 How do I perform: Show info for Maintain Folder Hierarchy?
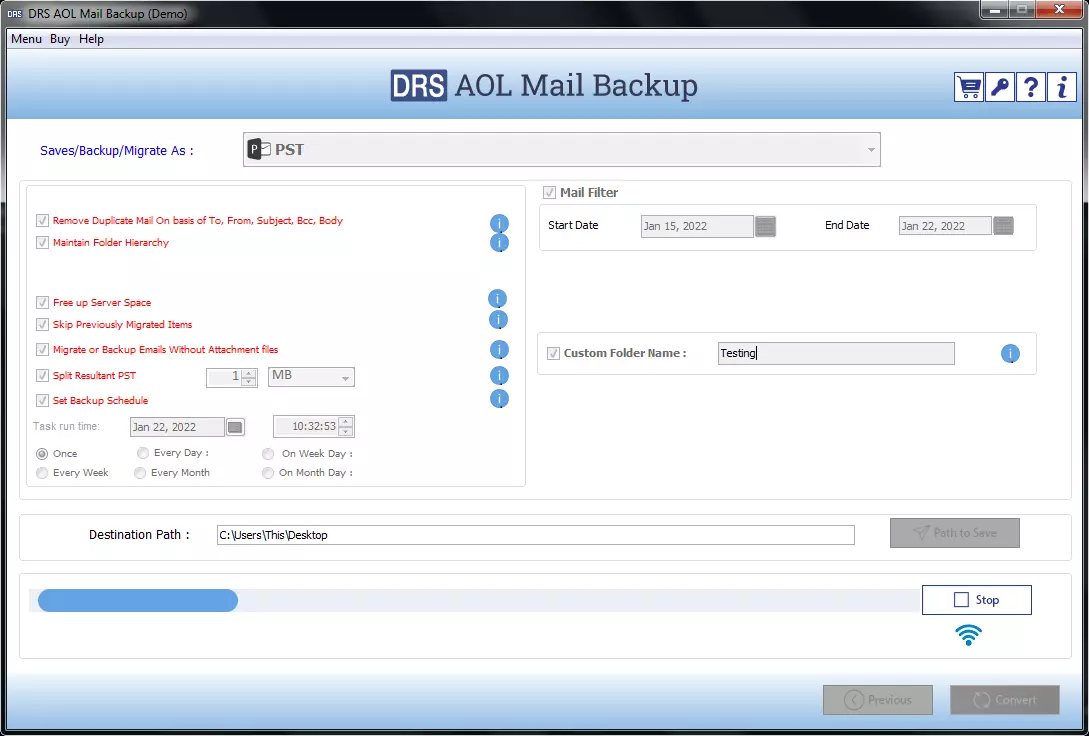pos(499,242)
